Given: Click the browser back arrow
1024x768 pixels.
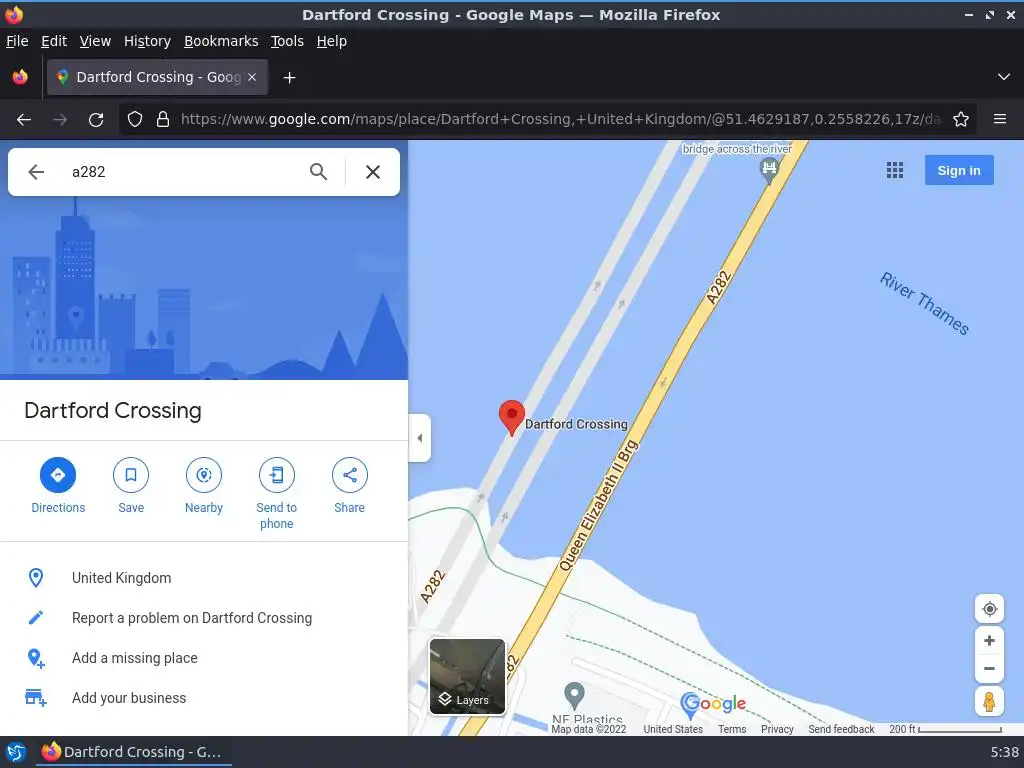Looking at the screenshot, I should coord(24,120).
